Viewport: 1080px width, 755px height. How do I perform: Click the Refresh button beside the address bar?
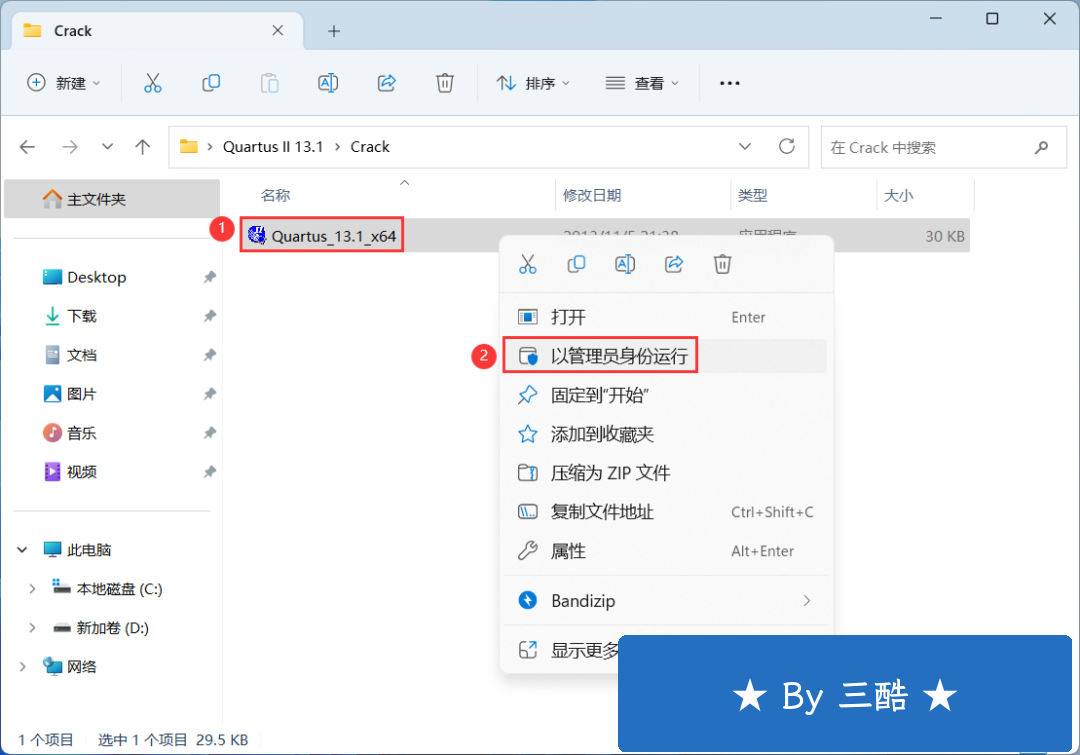(x=787, y=147)
